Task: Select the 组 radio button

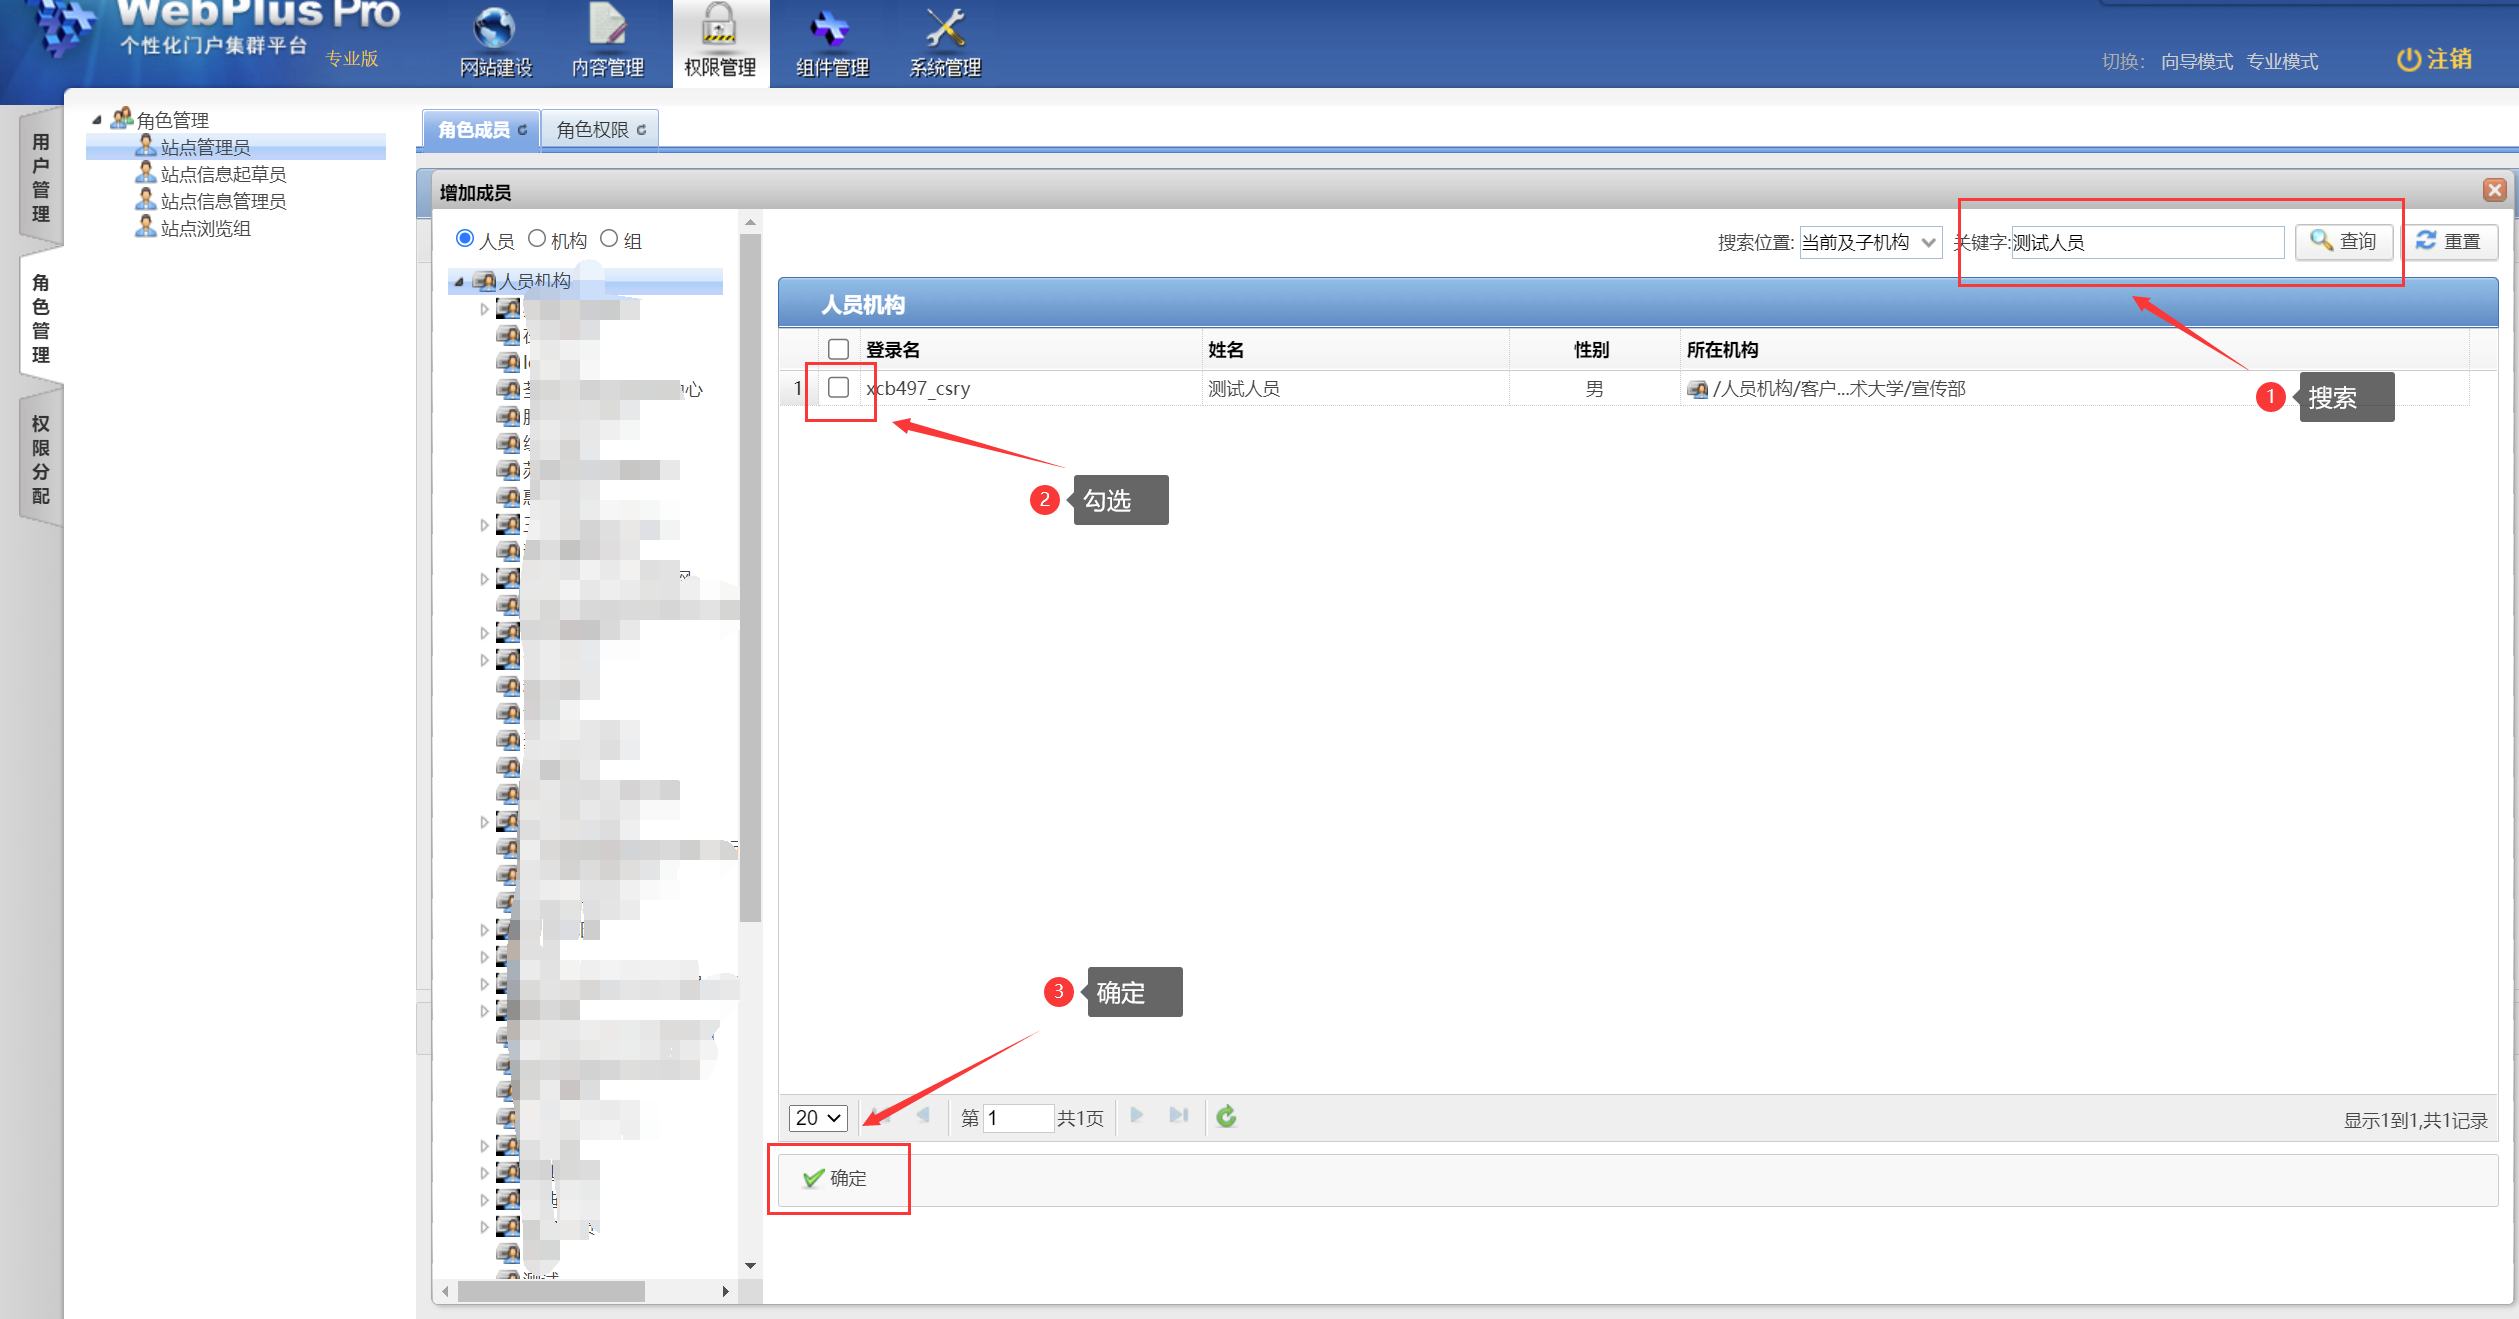Action: (x=609, y=239)
